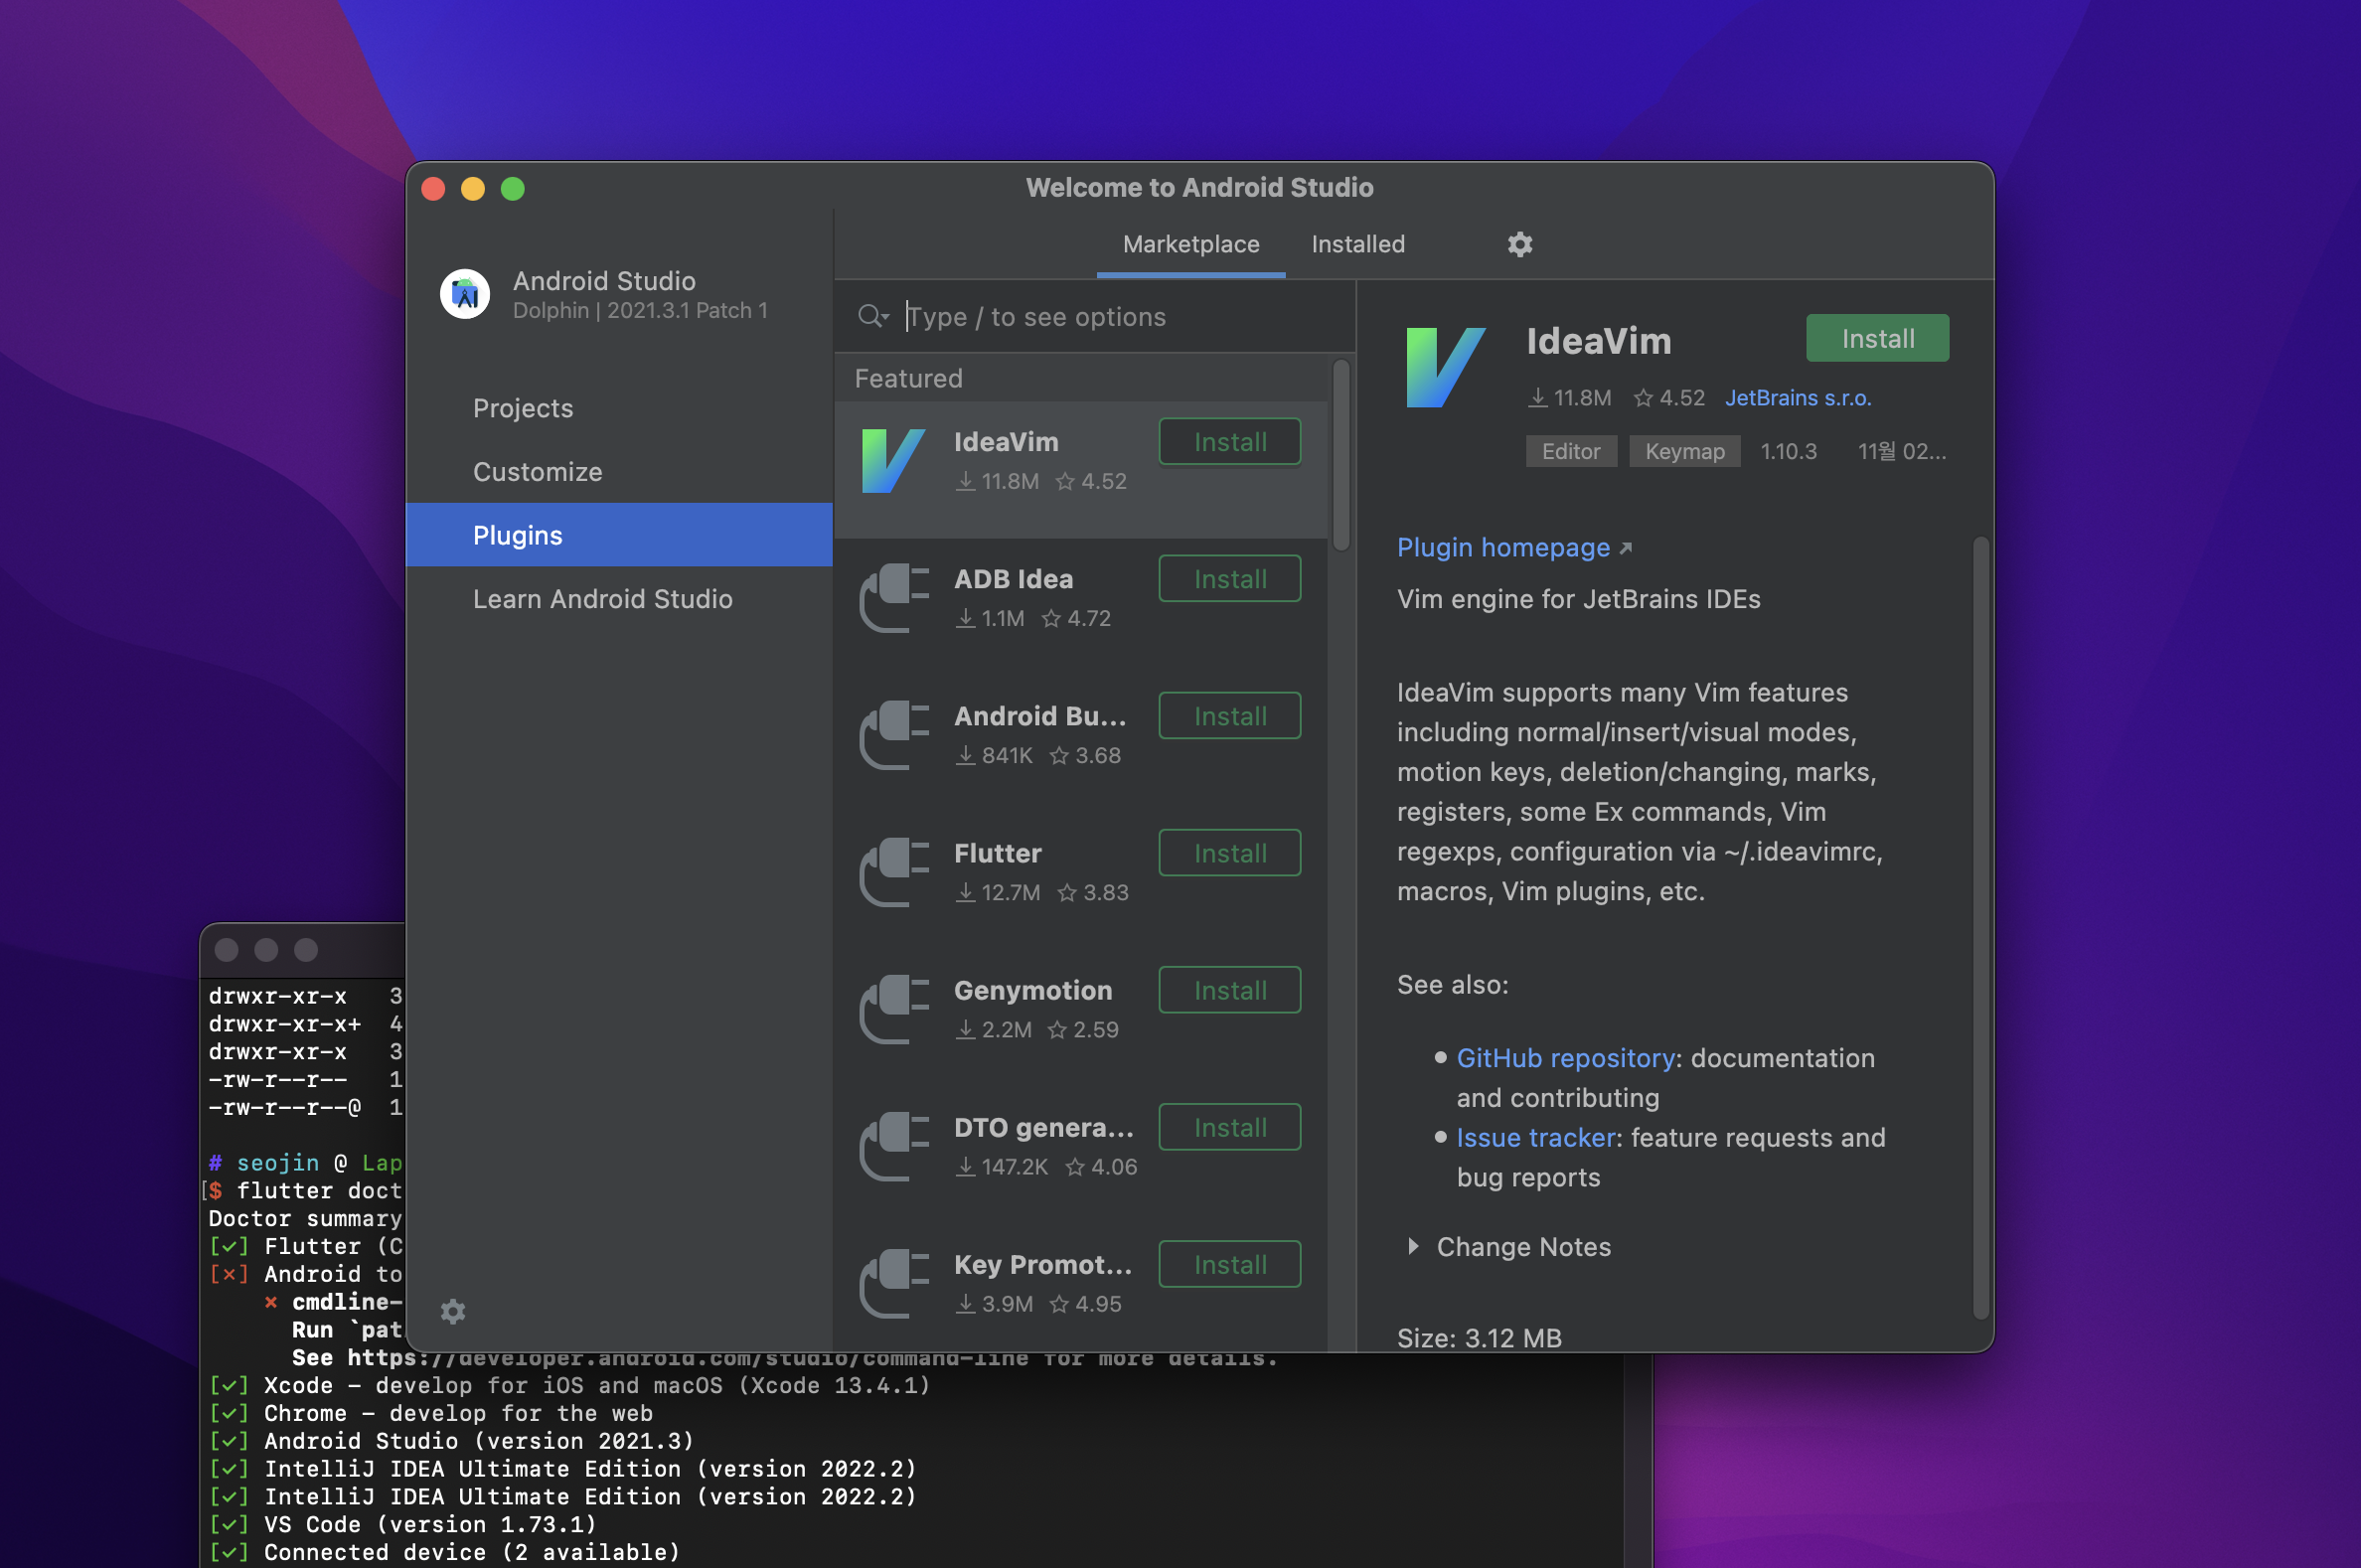Open the Plugin homepage link

[1503, 547]
